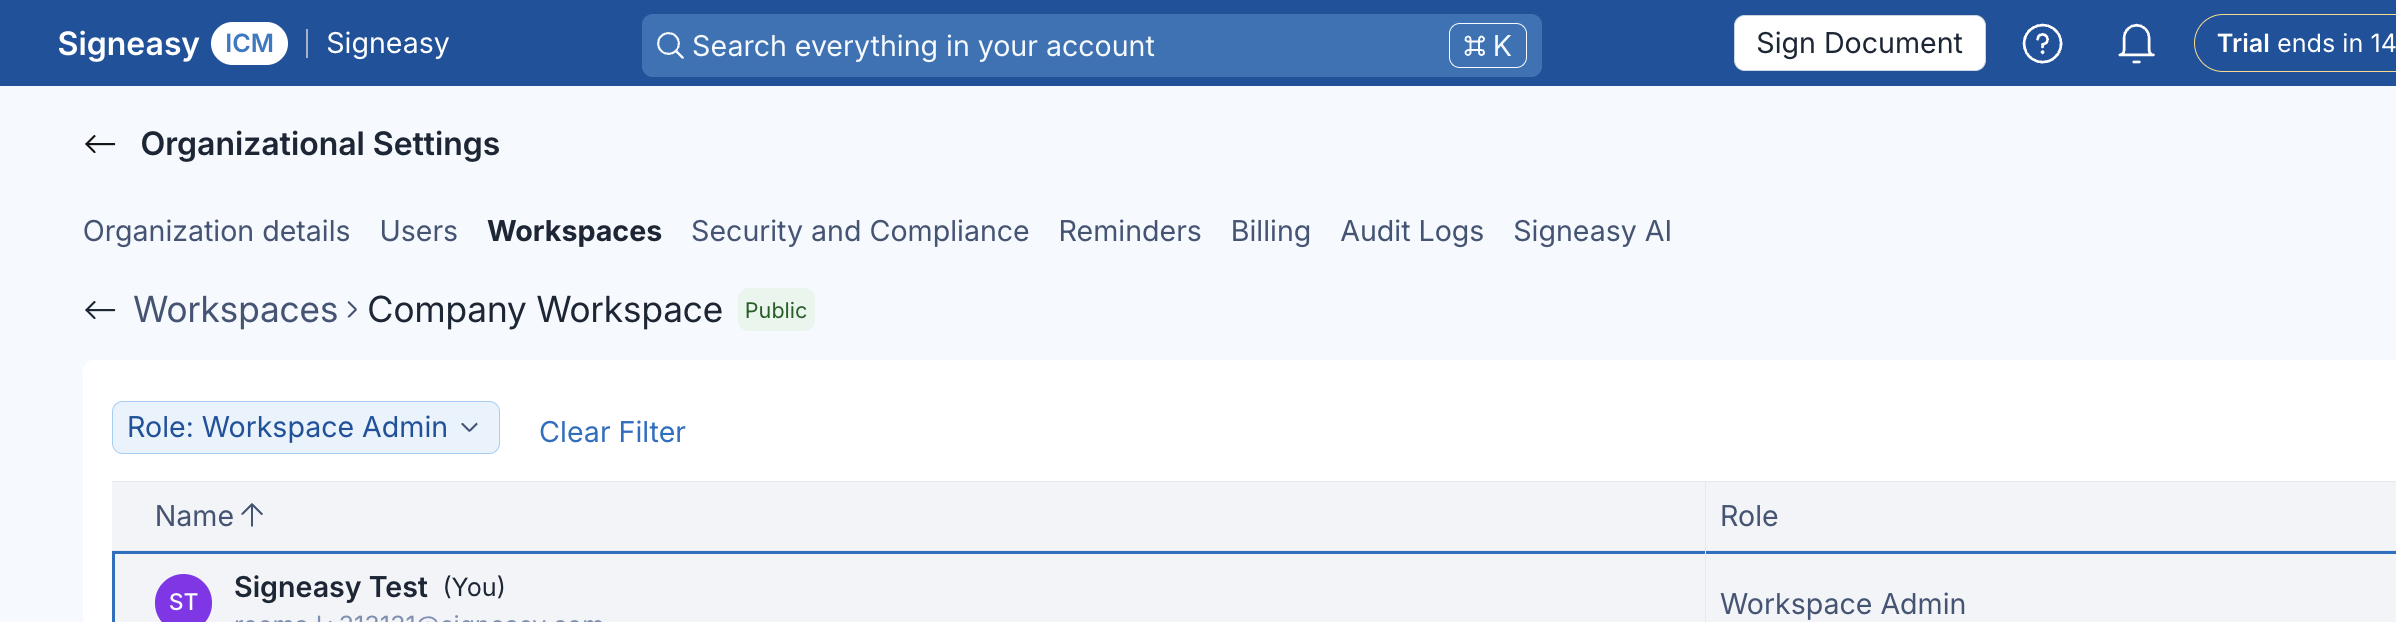Click the Clear Filter link
Image resolution: width=2396 pixels, height=622 pixels.
[x=612, y=432]
